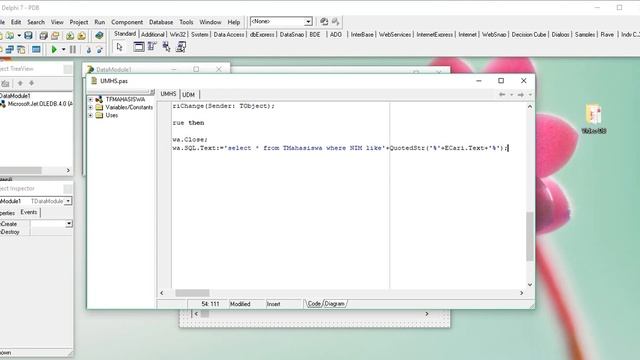
Task: Click navigate back arrow in code editor
Action: click(x=502, y=95)
